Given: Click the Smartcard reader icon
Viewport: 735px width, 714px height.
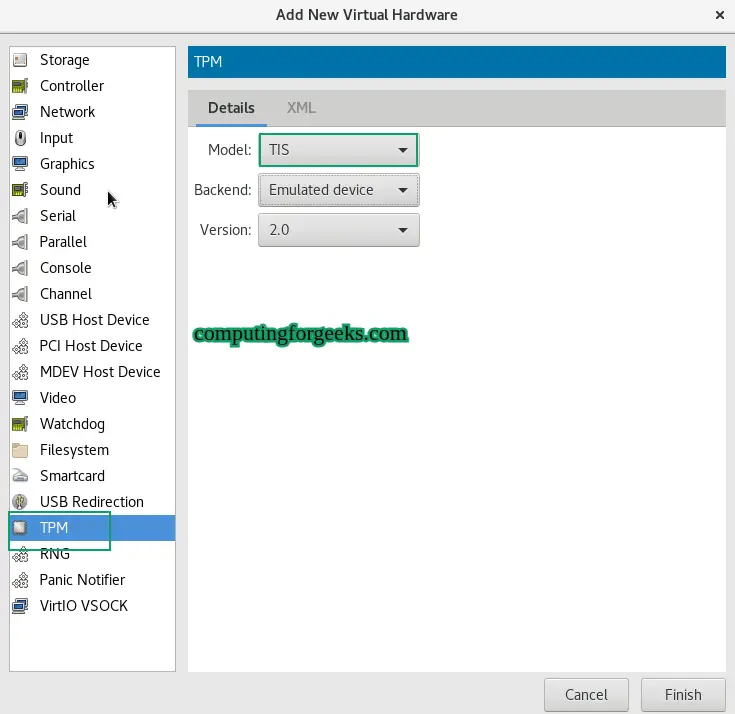Looking at the screenshot, I should pyautogui.click(x=20, y=476).
